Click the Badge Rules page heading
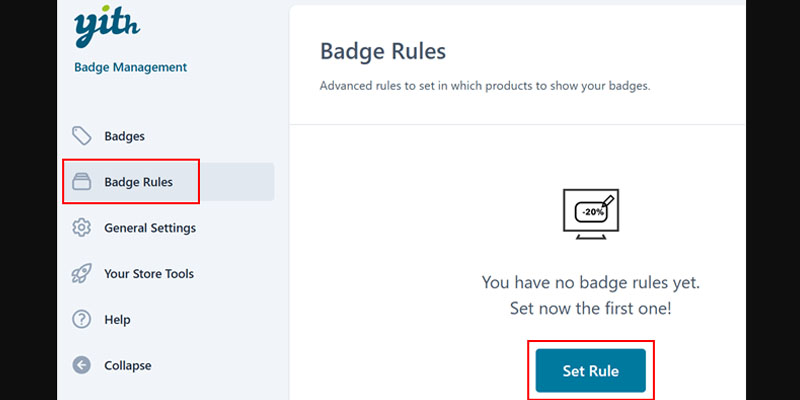The image size is (800, 400). [x=383, y=52]
